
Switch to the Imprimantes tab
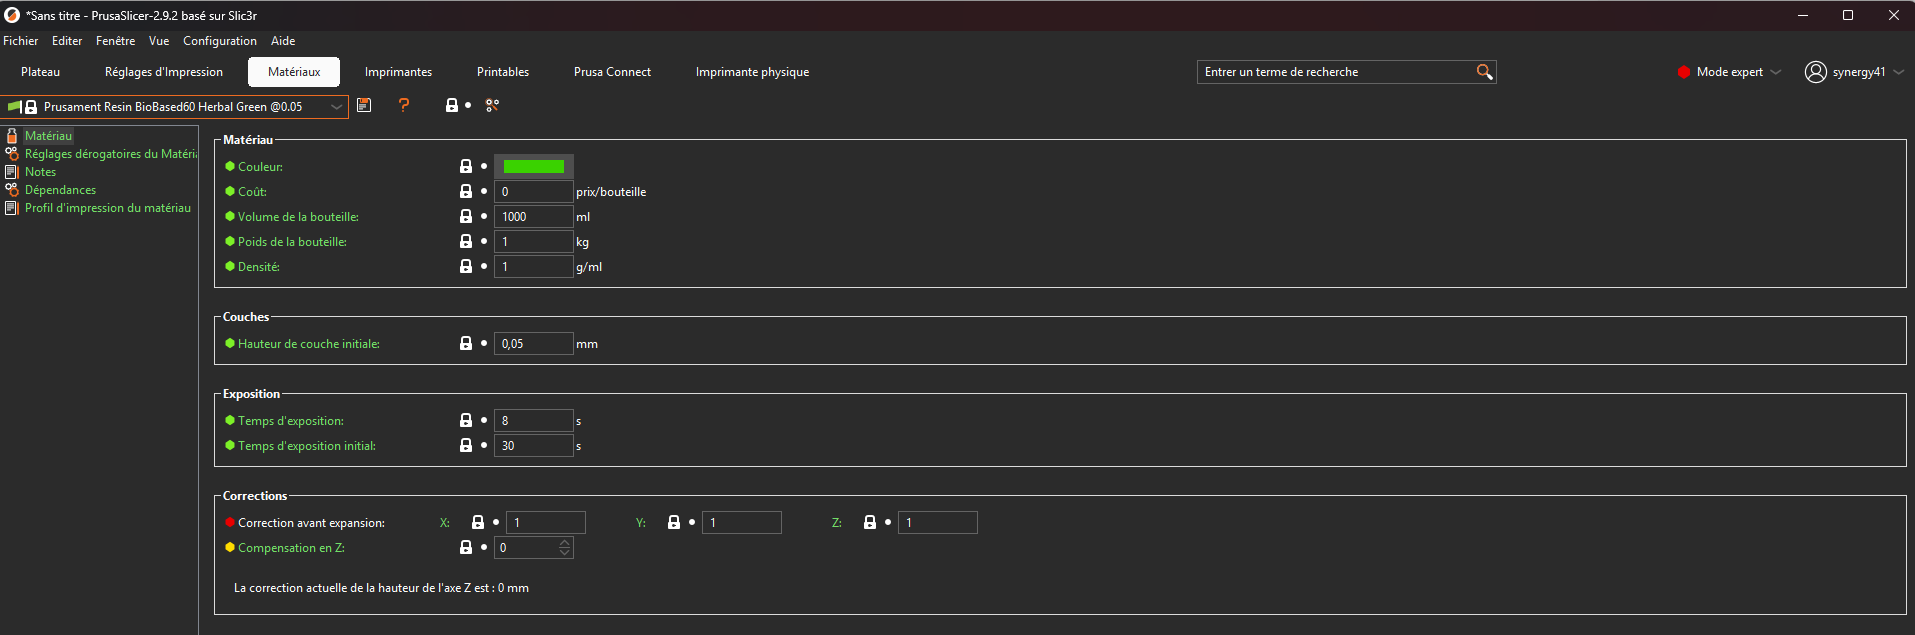398,72
